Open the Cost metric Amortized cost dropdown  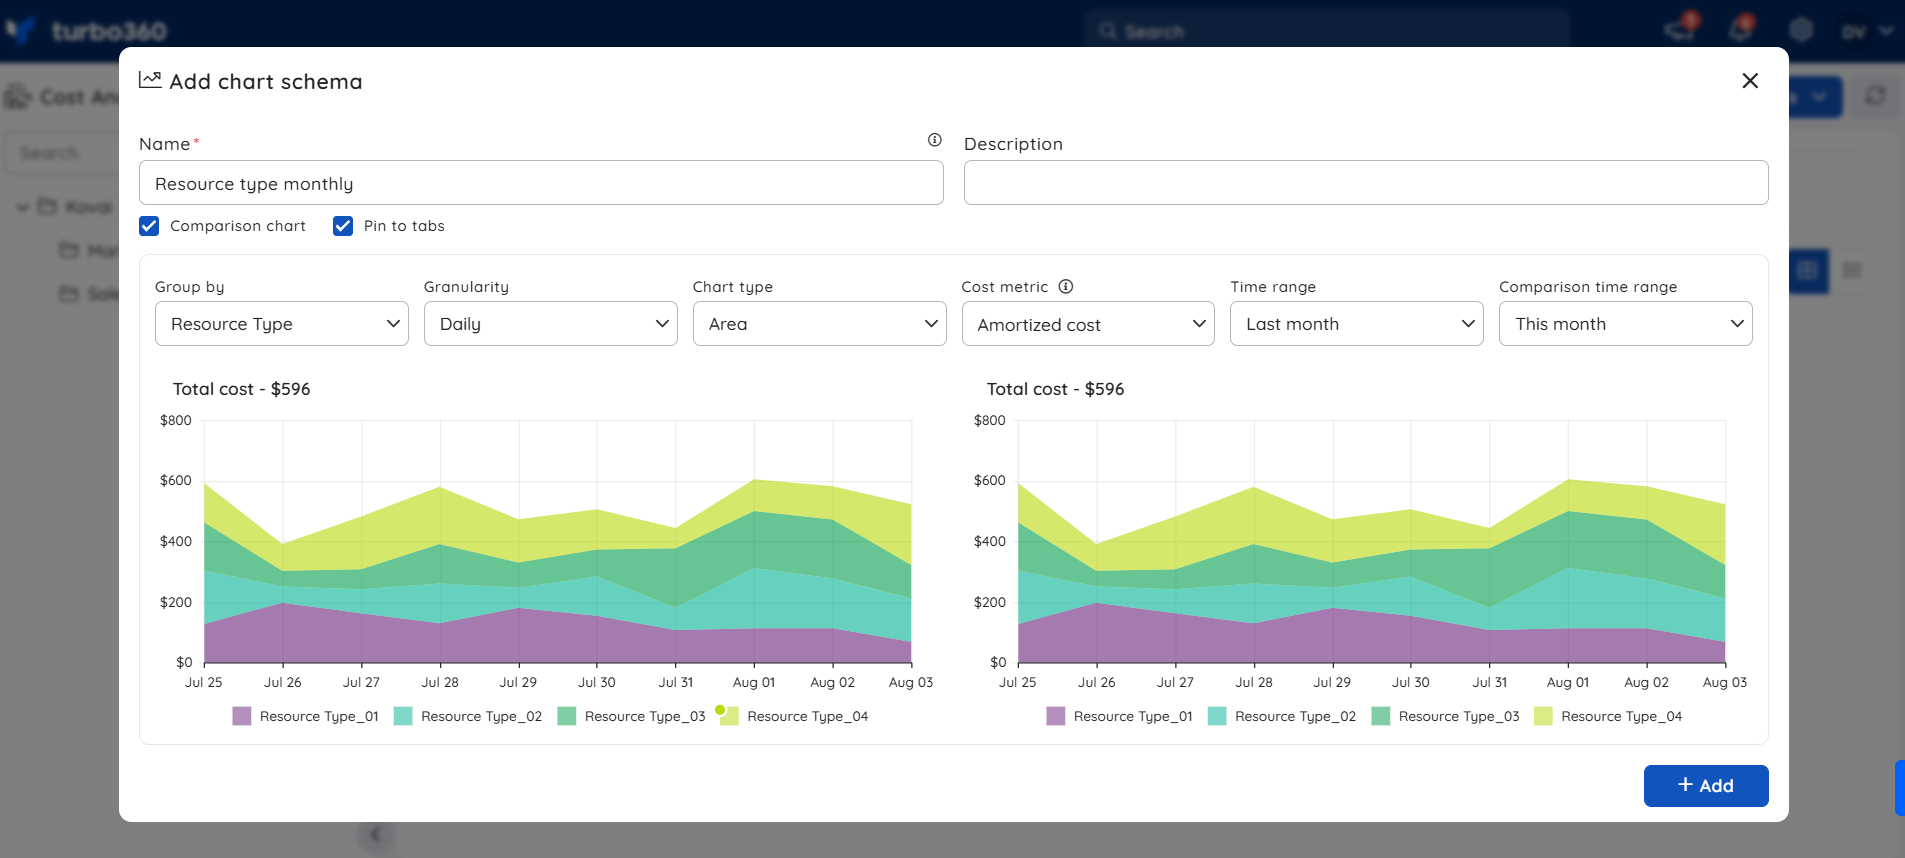pos(1088,324)
